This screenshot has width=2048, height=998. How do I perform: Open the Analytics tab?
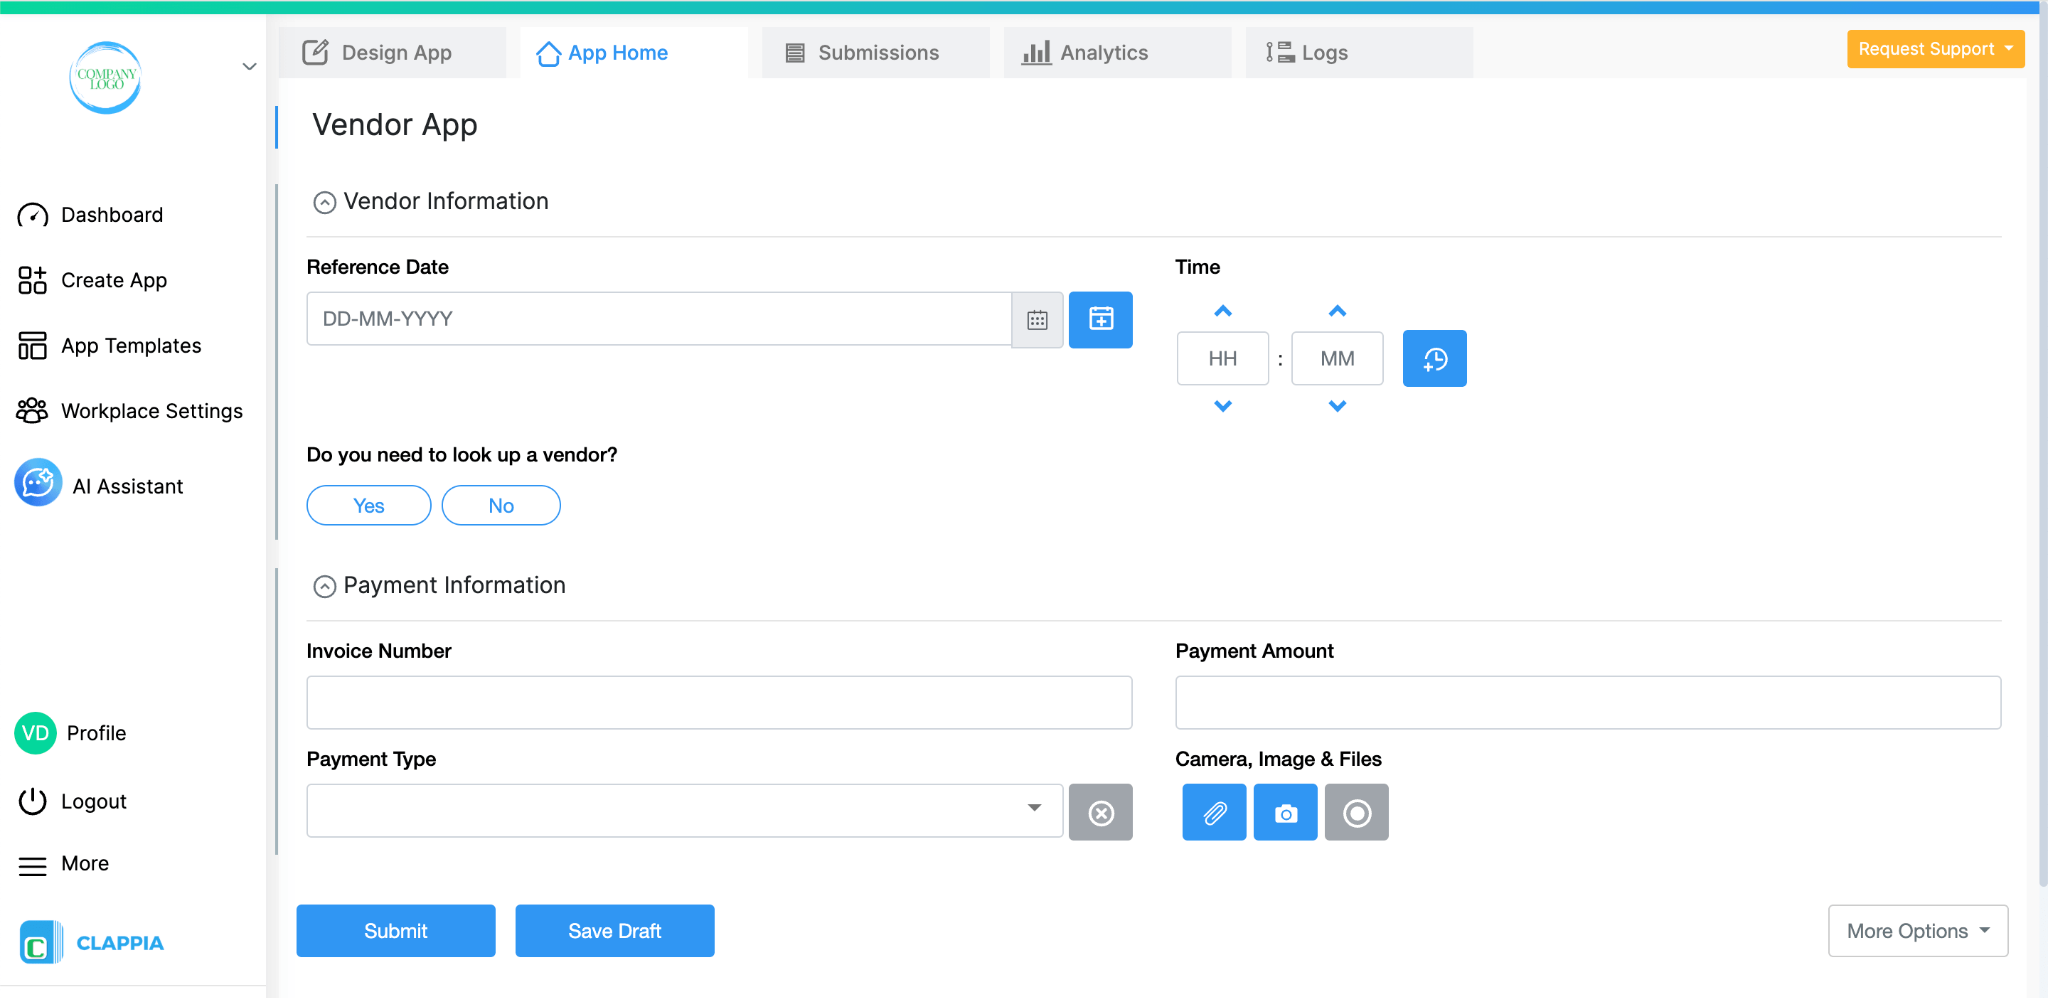pyautogui.click(x=1104, y=52)
